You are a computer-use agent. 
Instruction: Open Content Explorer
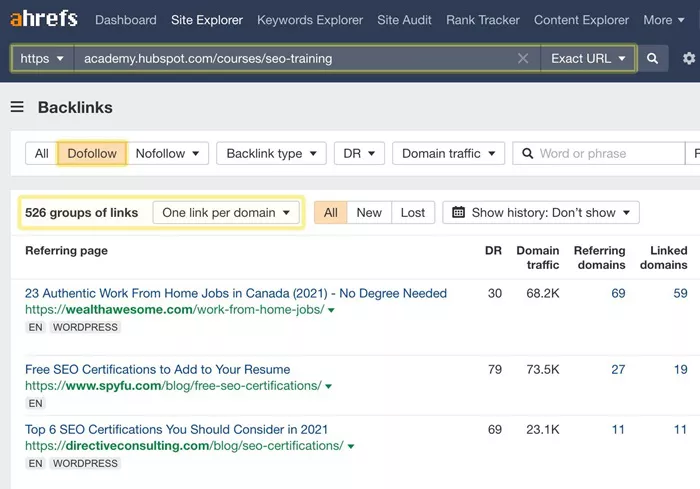tap(581, 20)
